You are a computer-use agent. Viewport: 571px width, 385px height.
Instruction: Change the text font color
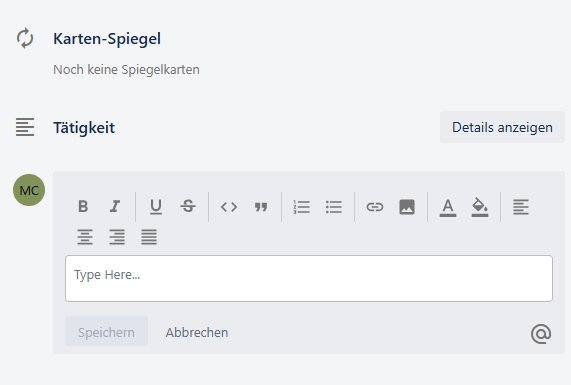(x=448, y=207)
